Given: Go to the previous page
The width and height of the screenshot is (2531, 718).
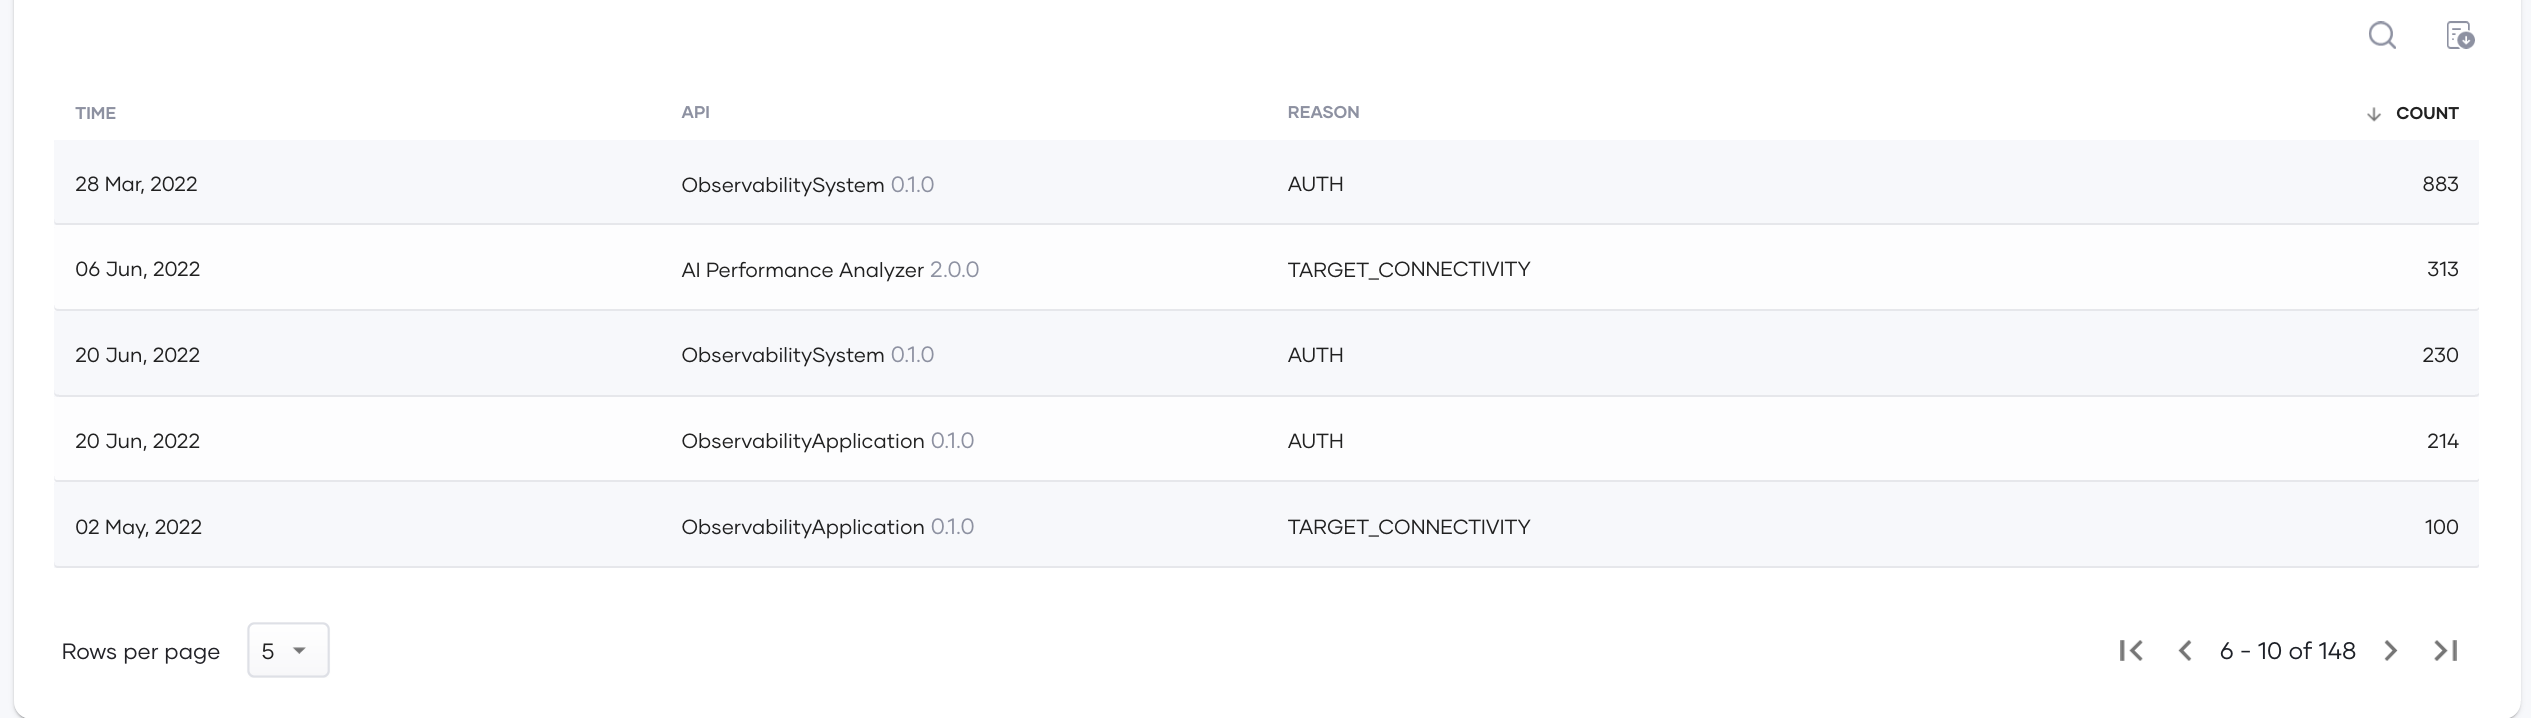Looking at the screenshot, I should pos(2185,651).
